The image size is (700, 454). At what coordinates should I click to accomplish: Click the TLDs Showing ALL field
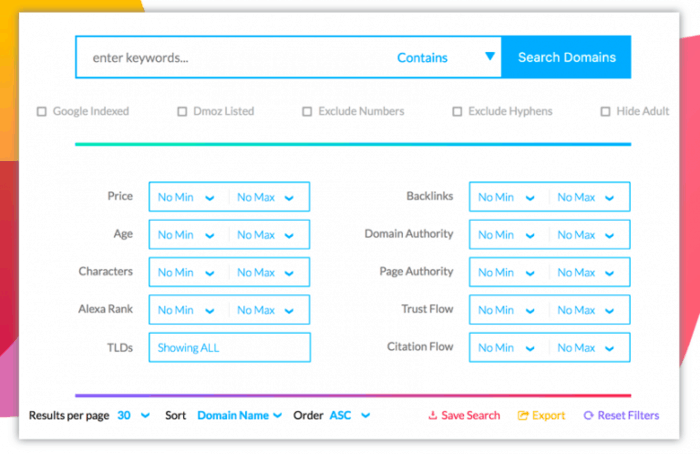229,348
